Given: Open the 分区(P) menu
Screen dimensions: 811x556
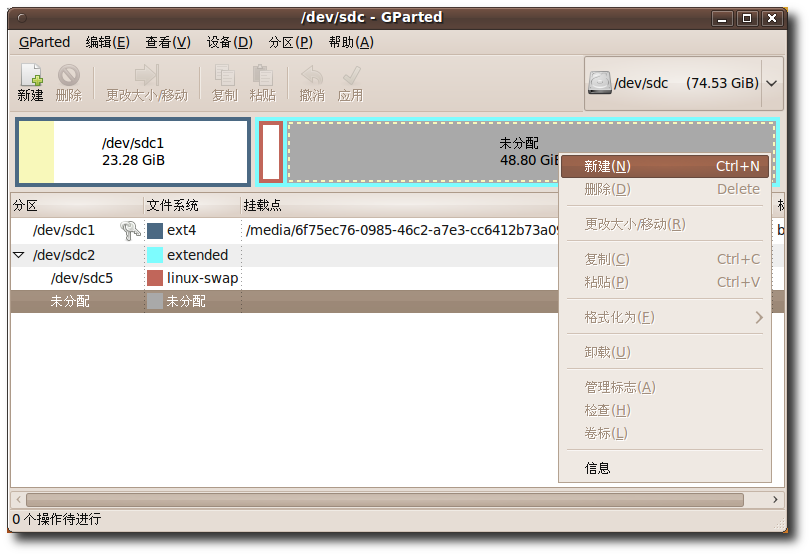Looking at the screenshot, I should coord(291,42).
